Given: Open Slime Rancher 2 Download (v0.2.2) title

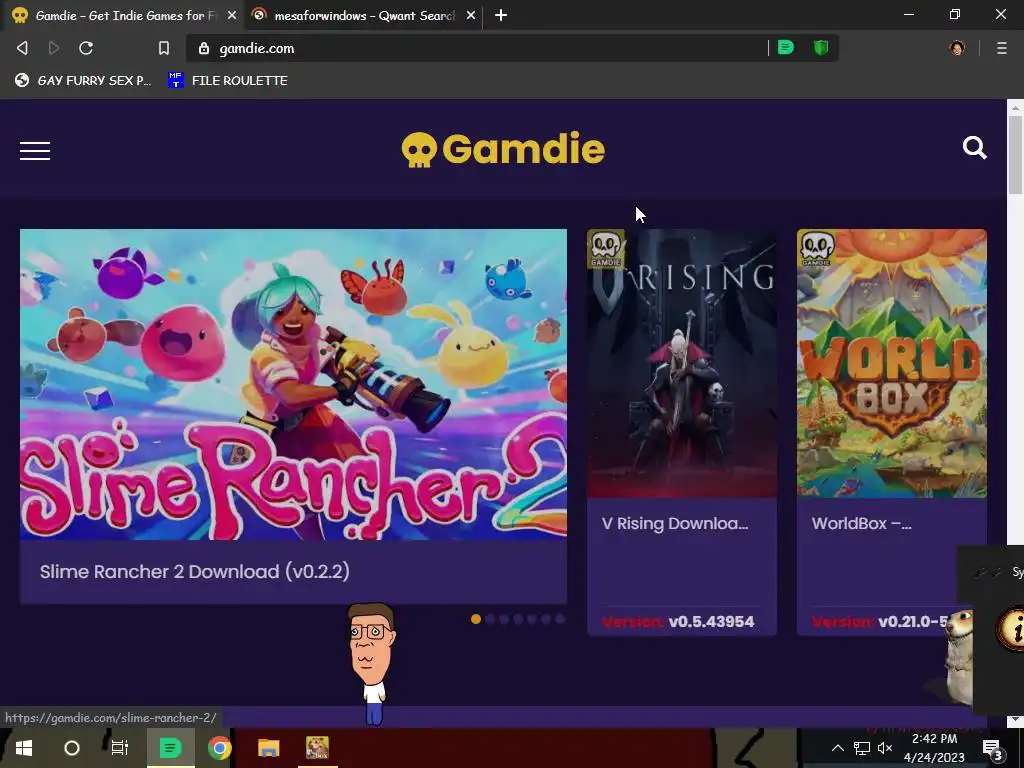Looking at the screenshot, I should (x=195, y=571).
